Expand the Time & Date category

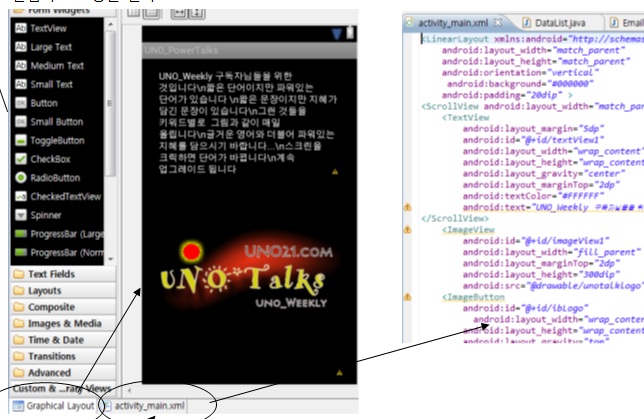pos(62,340)
